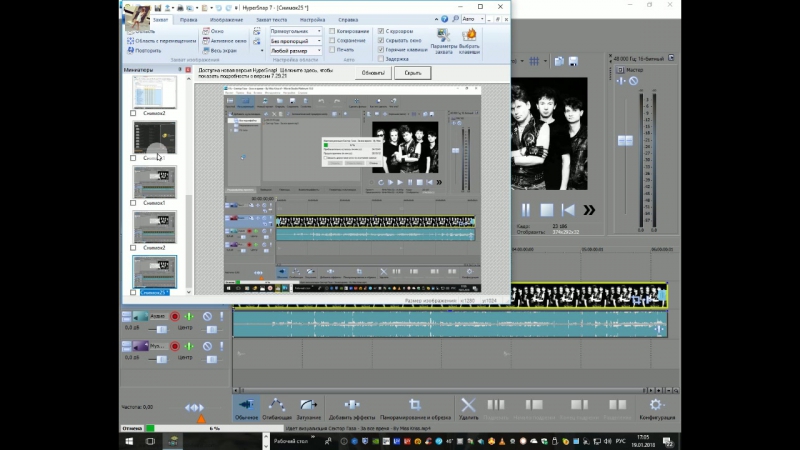Select the Огибающая envelope tool
The image size is (800, 450).
click(x=277, y=405)
